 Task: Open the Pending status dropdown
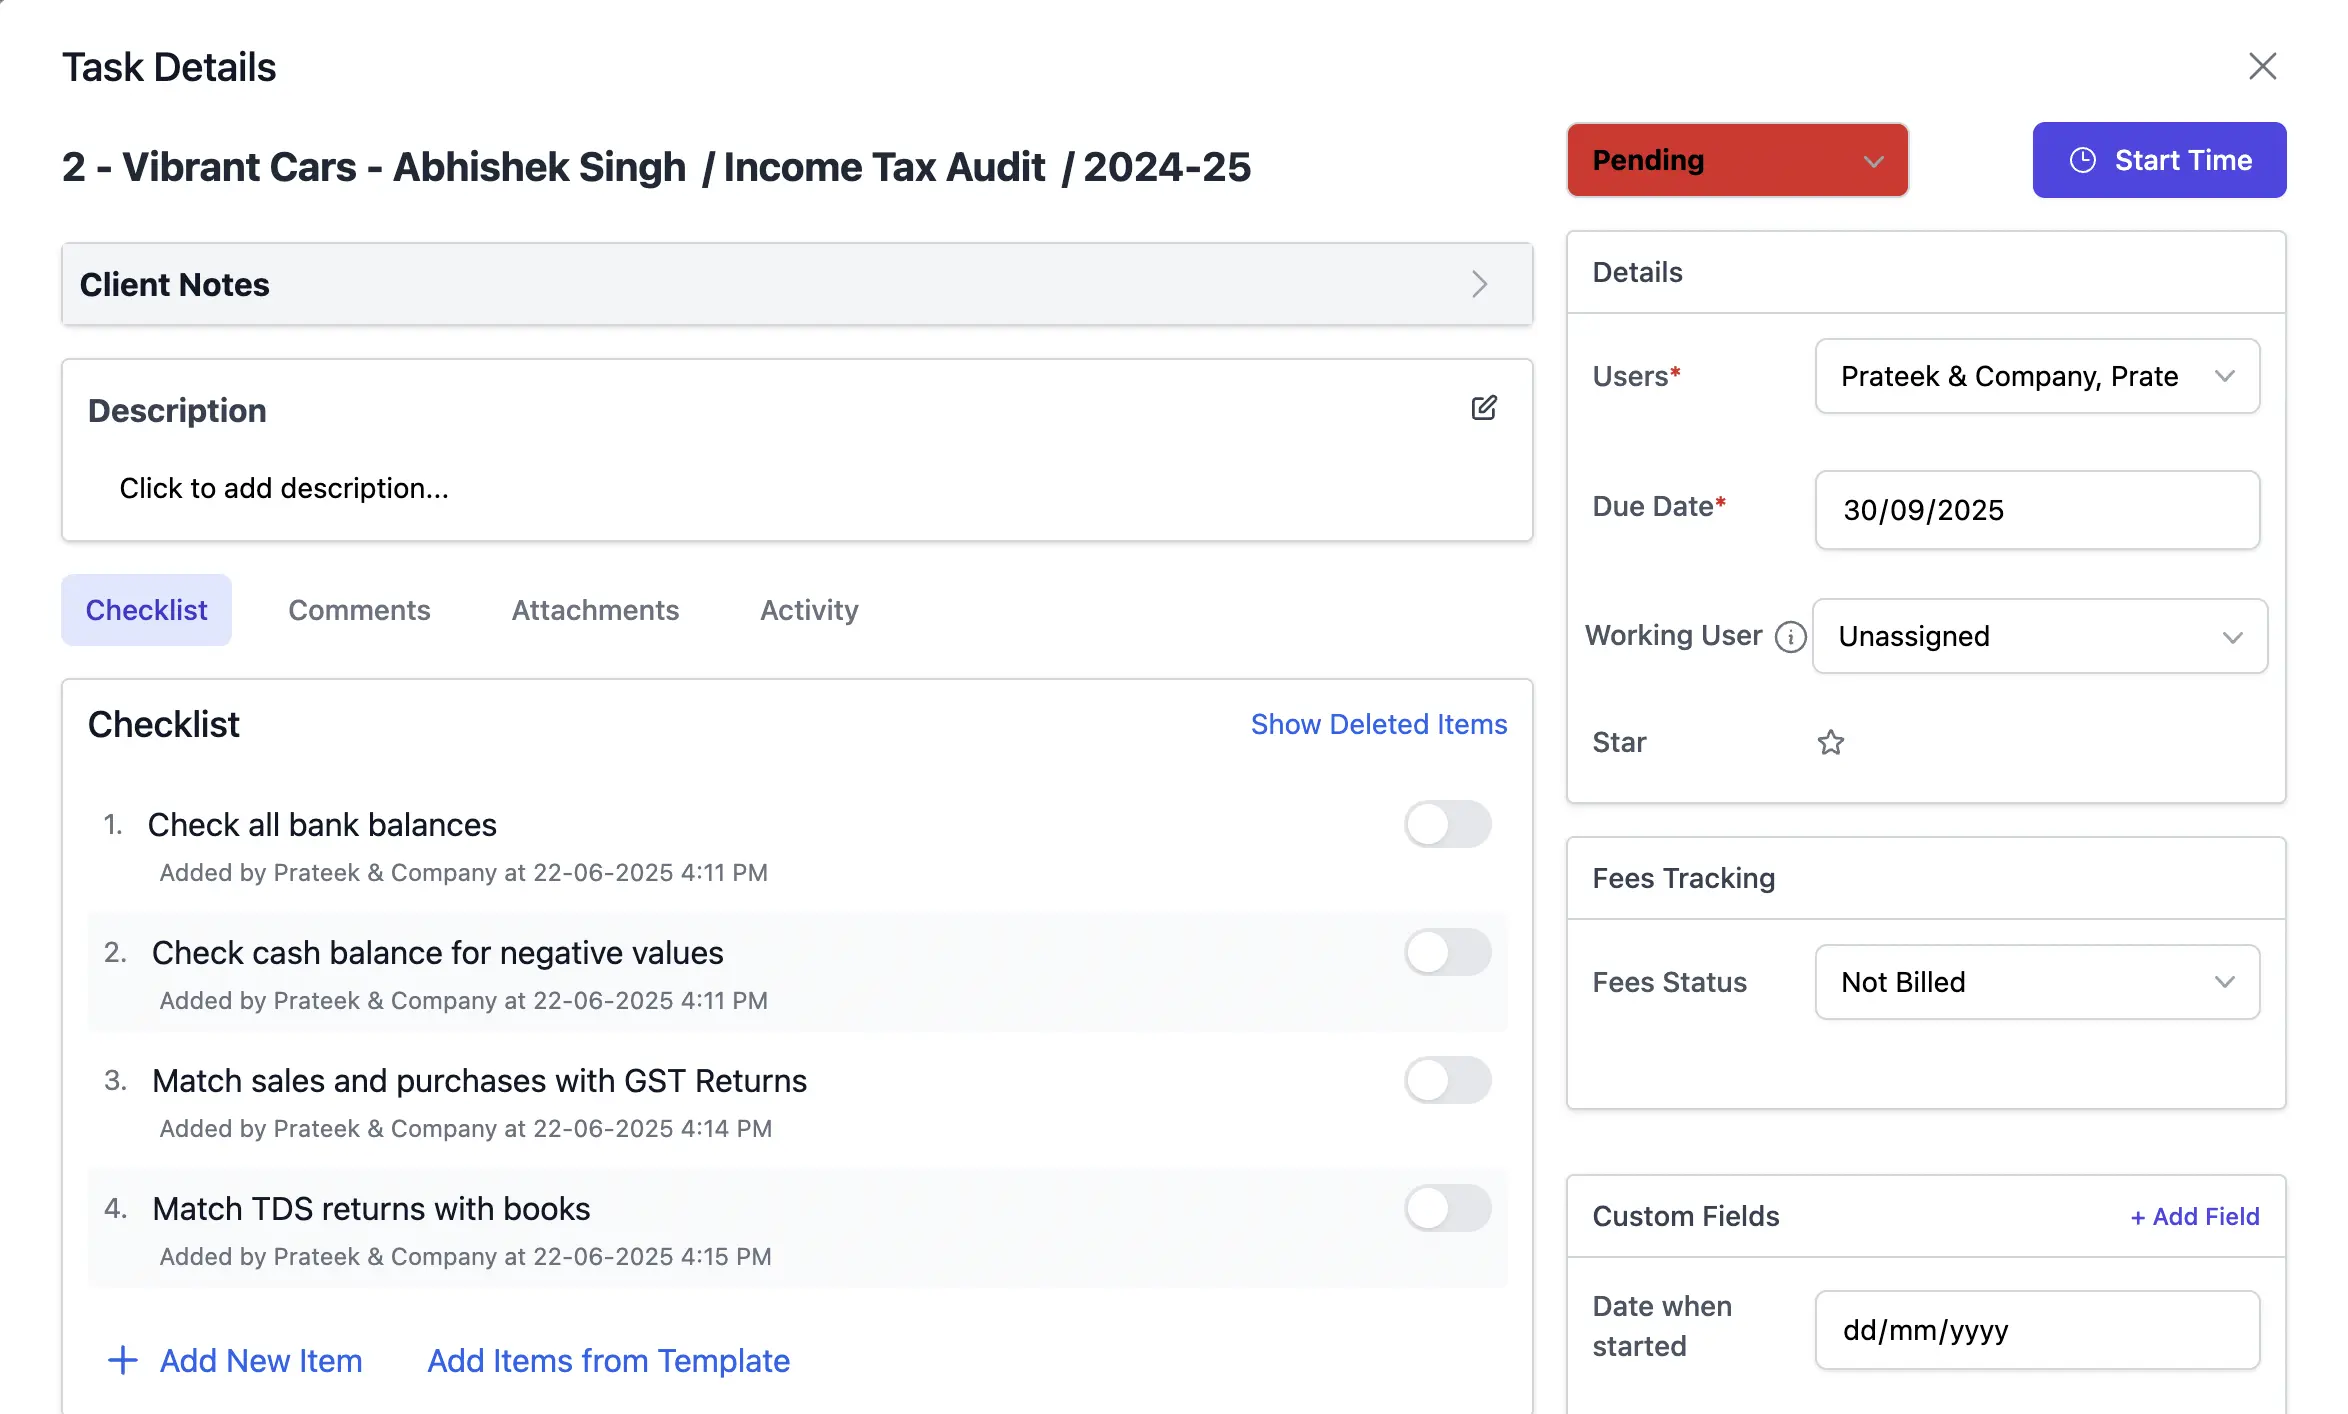(x=1737, y=160)
